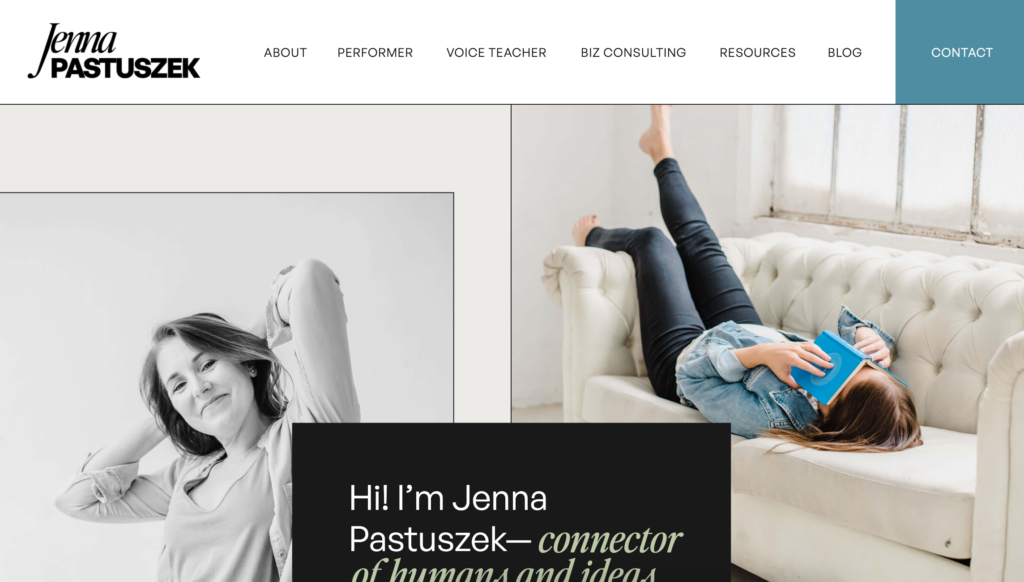The image size is (1024, 582).
Task: Open the About page
Action: point(285,52)
